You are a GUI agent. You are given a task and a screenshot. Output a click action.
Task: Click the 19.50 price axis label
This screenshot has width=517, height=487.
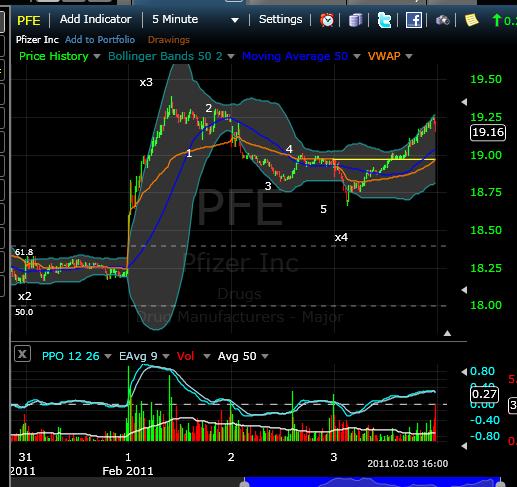coord(486,79)
